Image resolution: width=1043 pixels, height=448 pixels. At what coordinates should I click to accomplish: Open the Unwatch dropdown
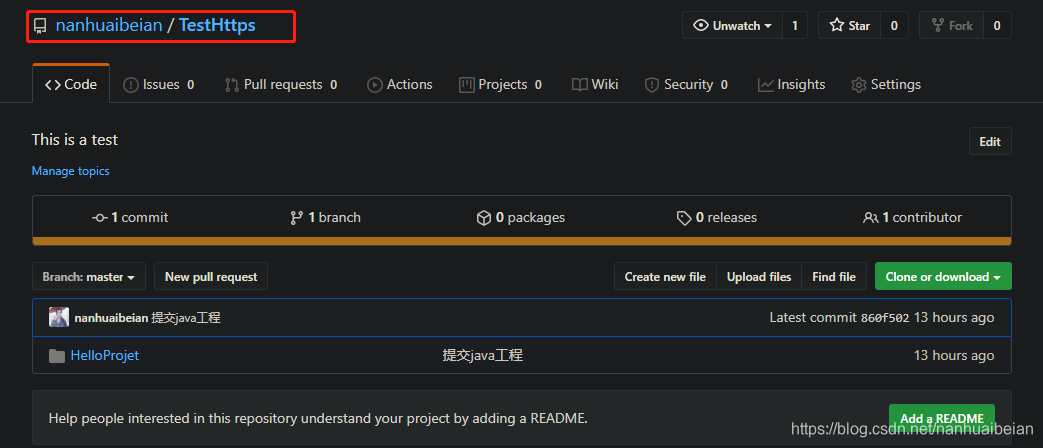coord(732,25)
